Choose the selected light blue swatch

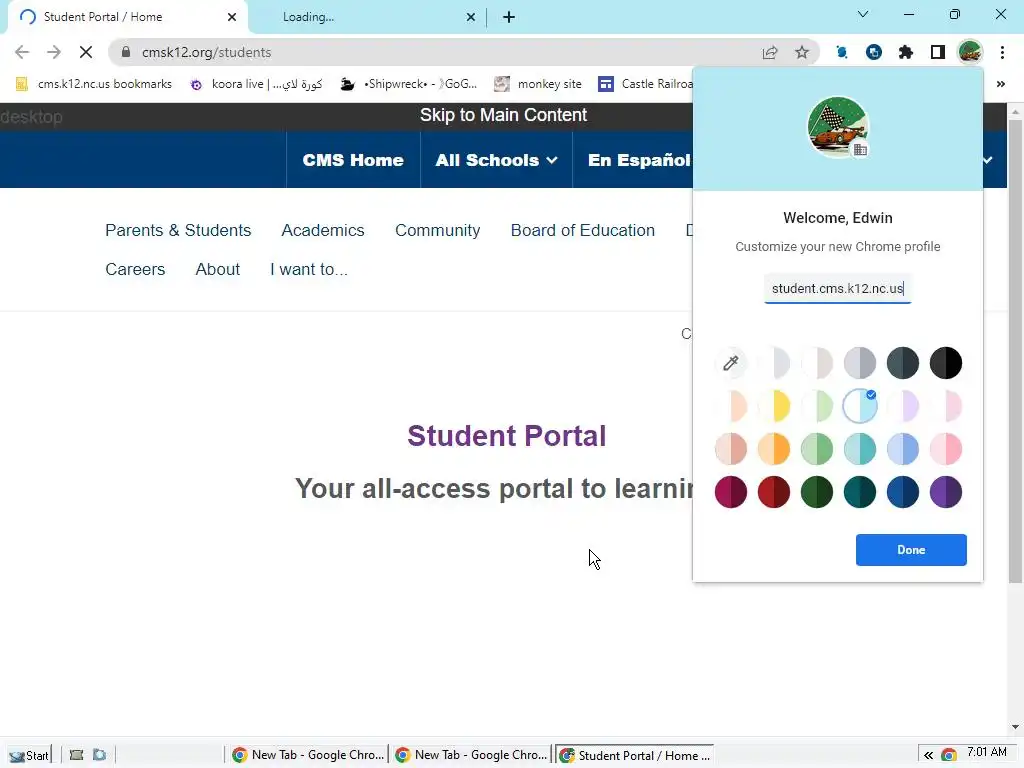860,406
